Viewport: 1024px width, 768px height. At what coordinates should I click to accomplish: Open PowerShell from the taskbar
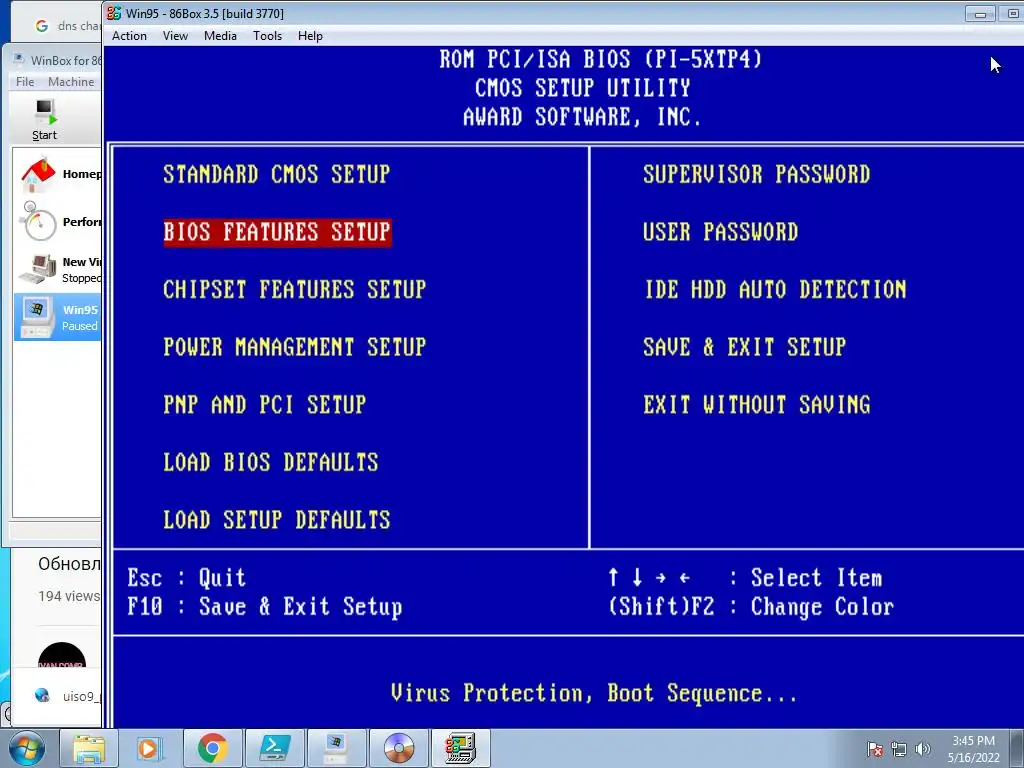[274, 748]
